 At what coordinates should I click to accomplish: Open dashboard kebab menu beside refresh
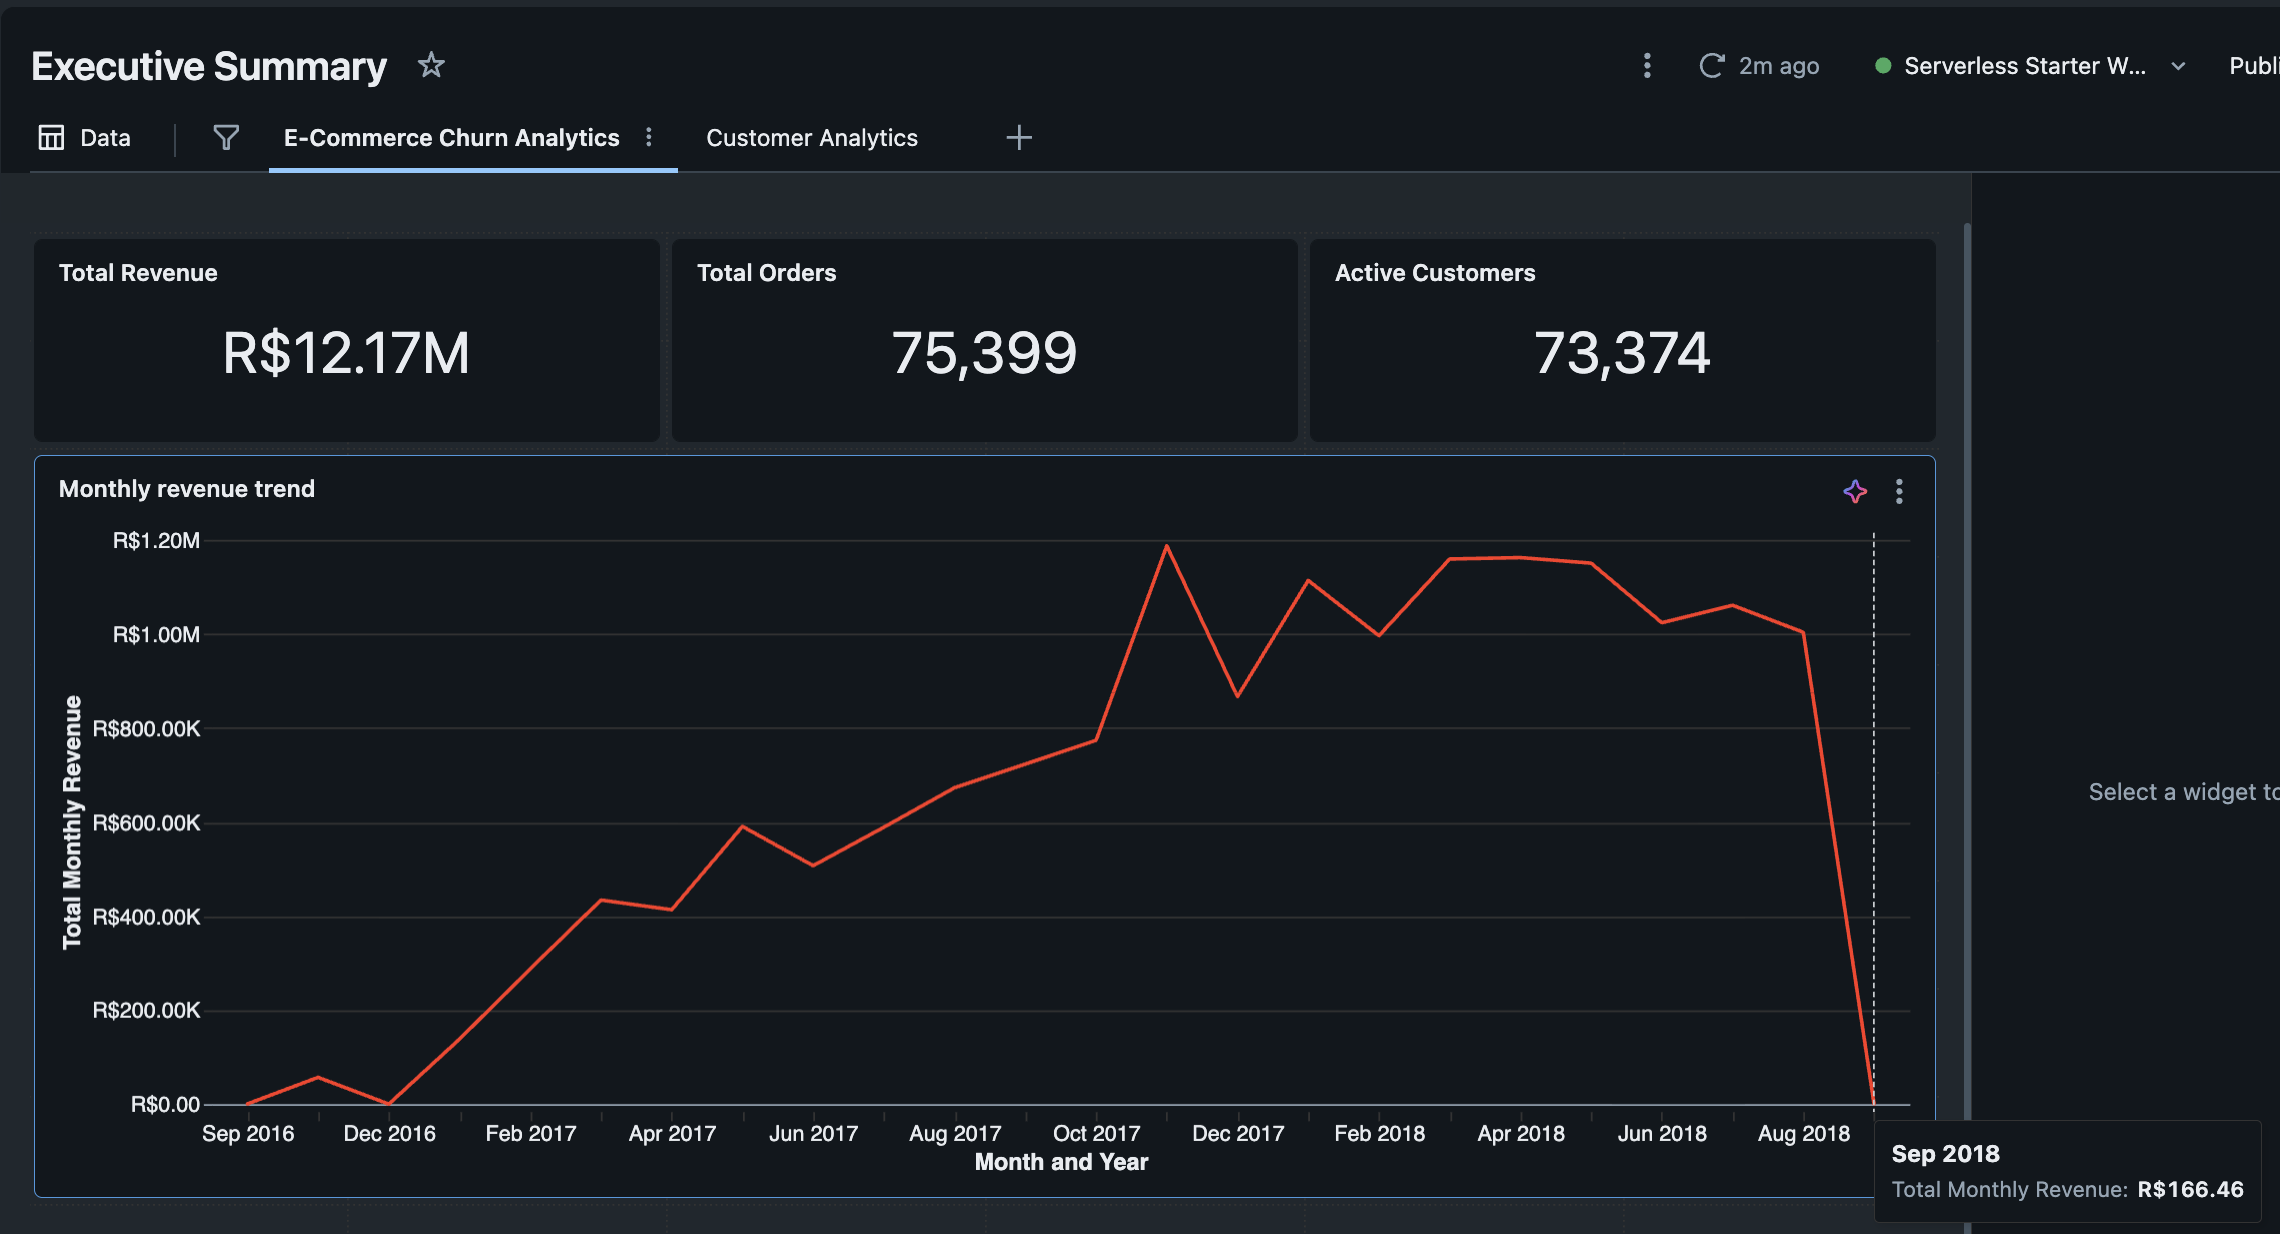tap(1647, 66)
